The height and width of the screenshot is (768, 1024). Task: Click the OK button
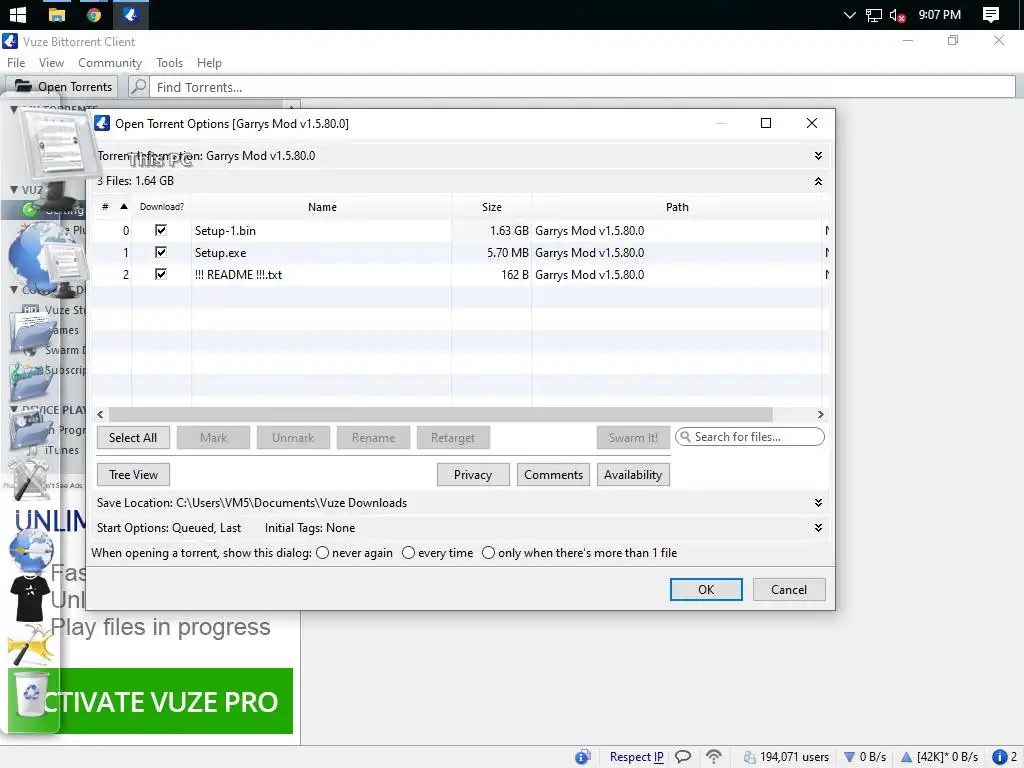point(706,589)
